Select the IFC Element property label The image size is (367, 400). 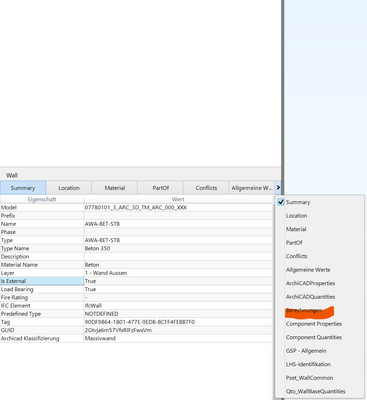pyautogui.click(x=16, y=306)
